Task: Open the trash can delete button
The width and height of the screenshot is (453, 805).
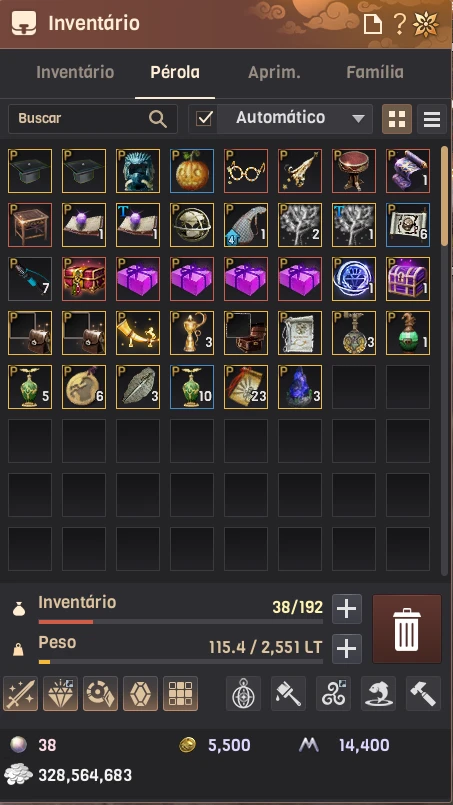Action: pos(407,628)
